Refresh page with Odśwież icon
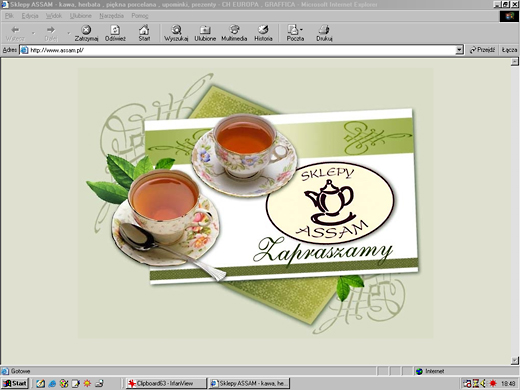The image size is (520, 390). [115, 30]
